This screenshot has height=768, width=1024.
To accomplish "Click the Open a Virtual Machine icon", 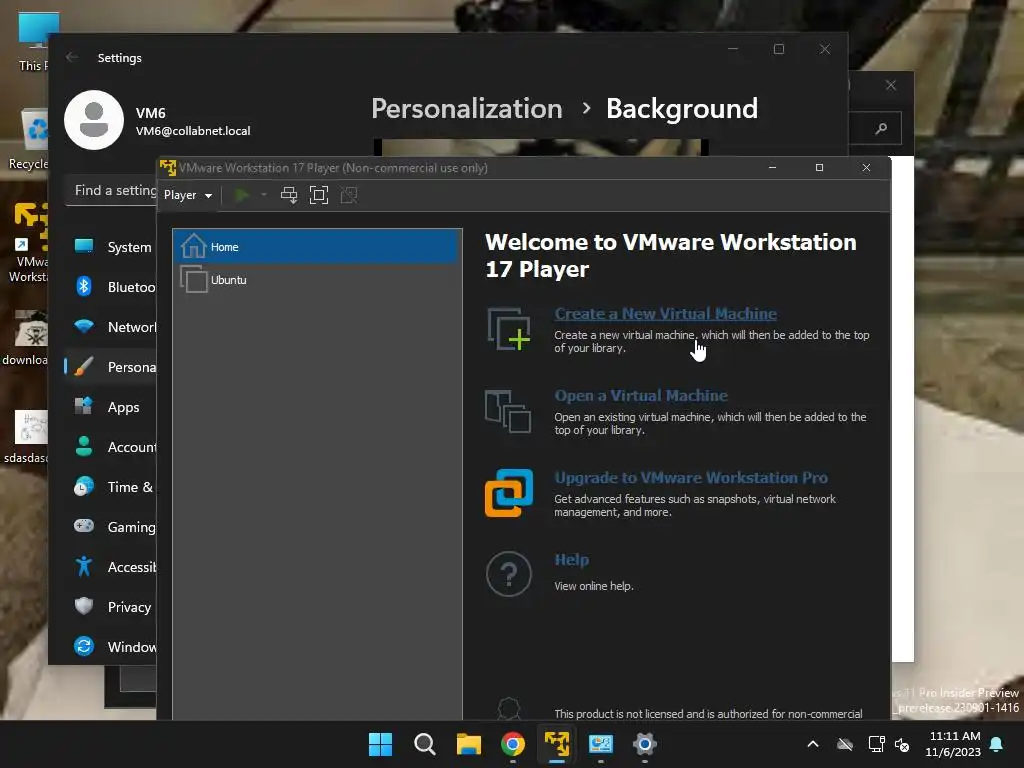I will [508, 411].
